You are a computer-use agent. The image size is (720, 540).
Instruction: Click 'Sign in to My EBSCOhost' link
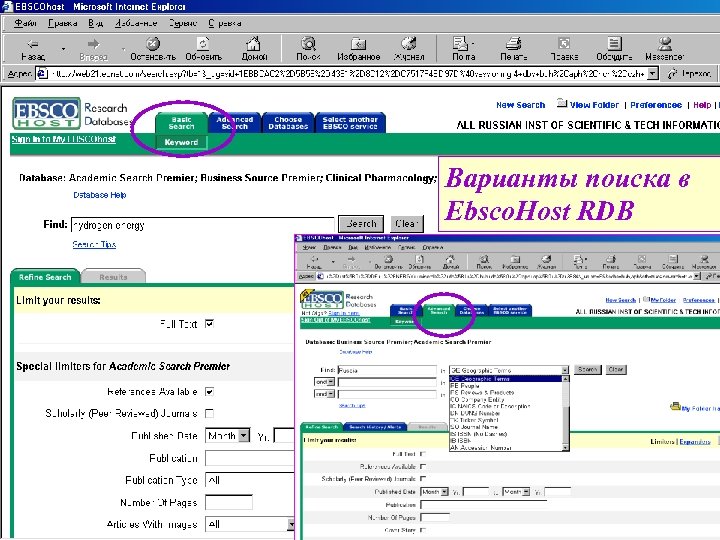[63, 139]
